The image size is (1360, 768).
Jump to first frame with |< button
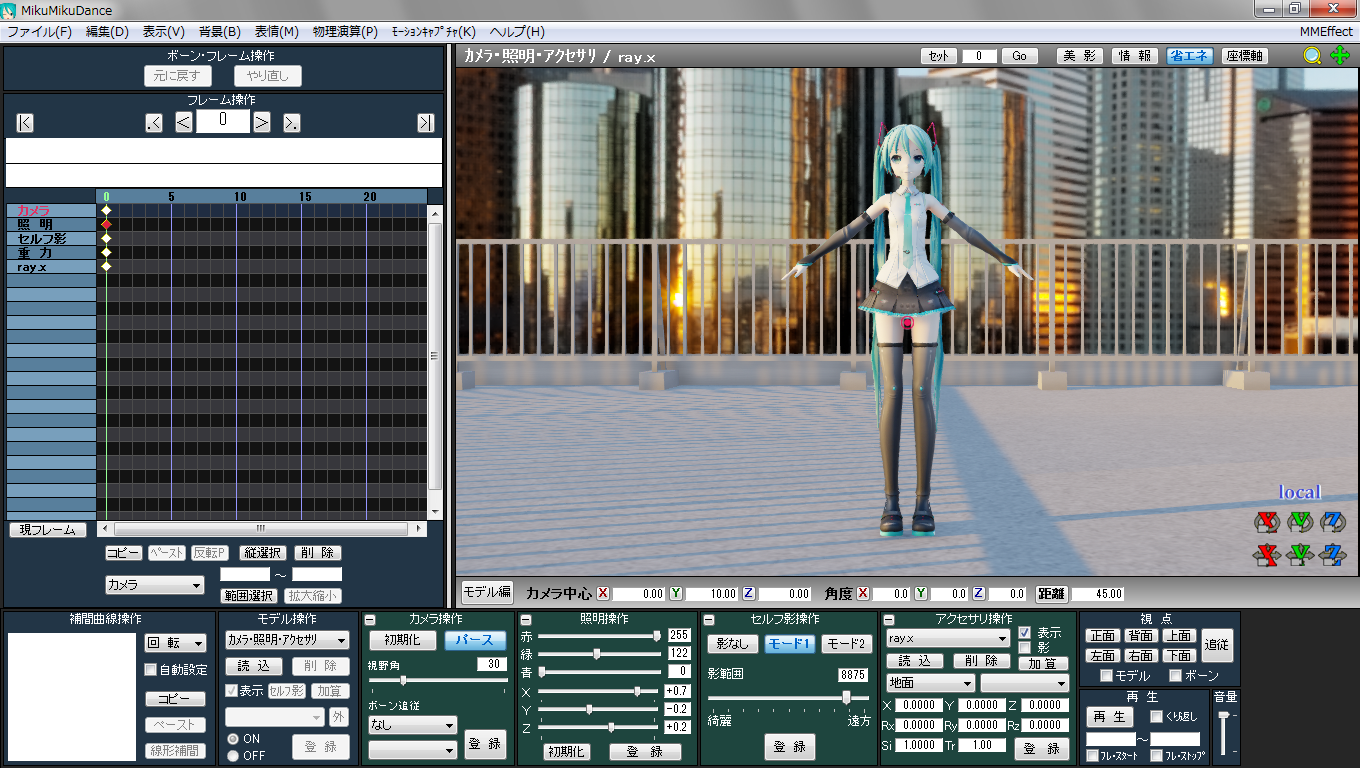pyautogui.click(x=25, y=123)
